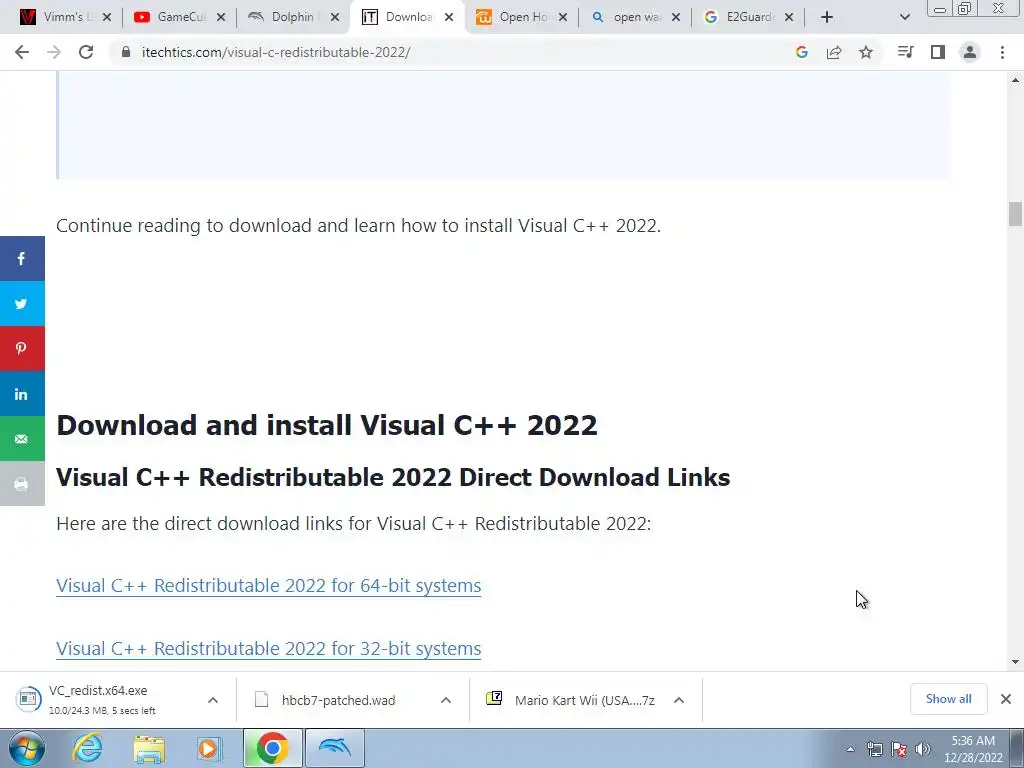Open the taskbar clock showing 5:36 AM
The height and width of the screenshot is (768, 1024).
pos(974,749)
